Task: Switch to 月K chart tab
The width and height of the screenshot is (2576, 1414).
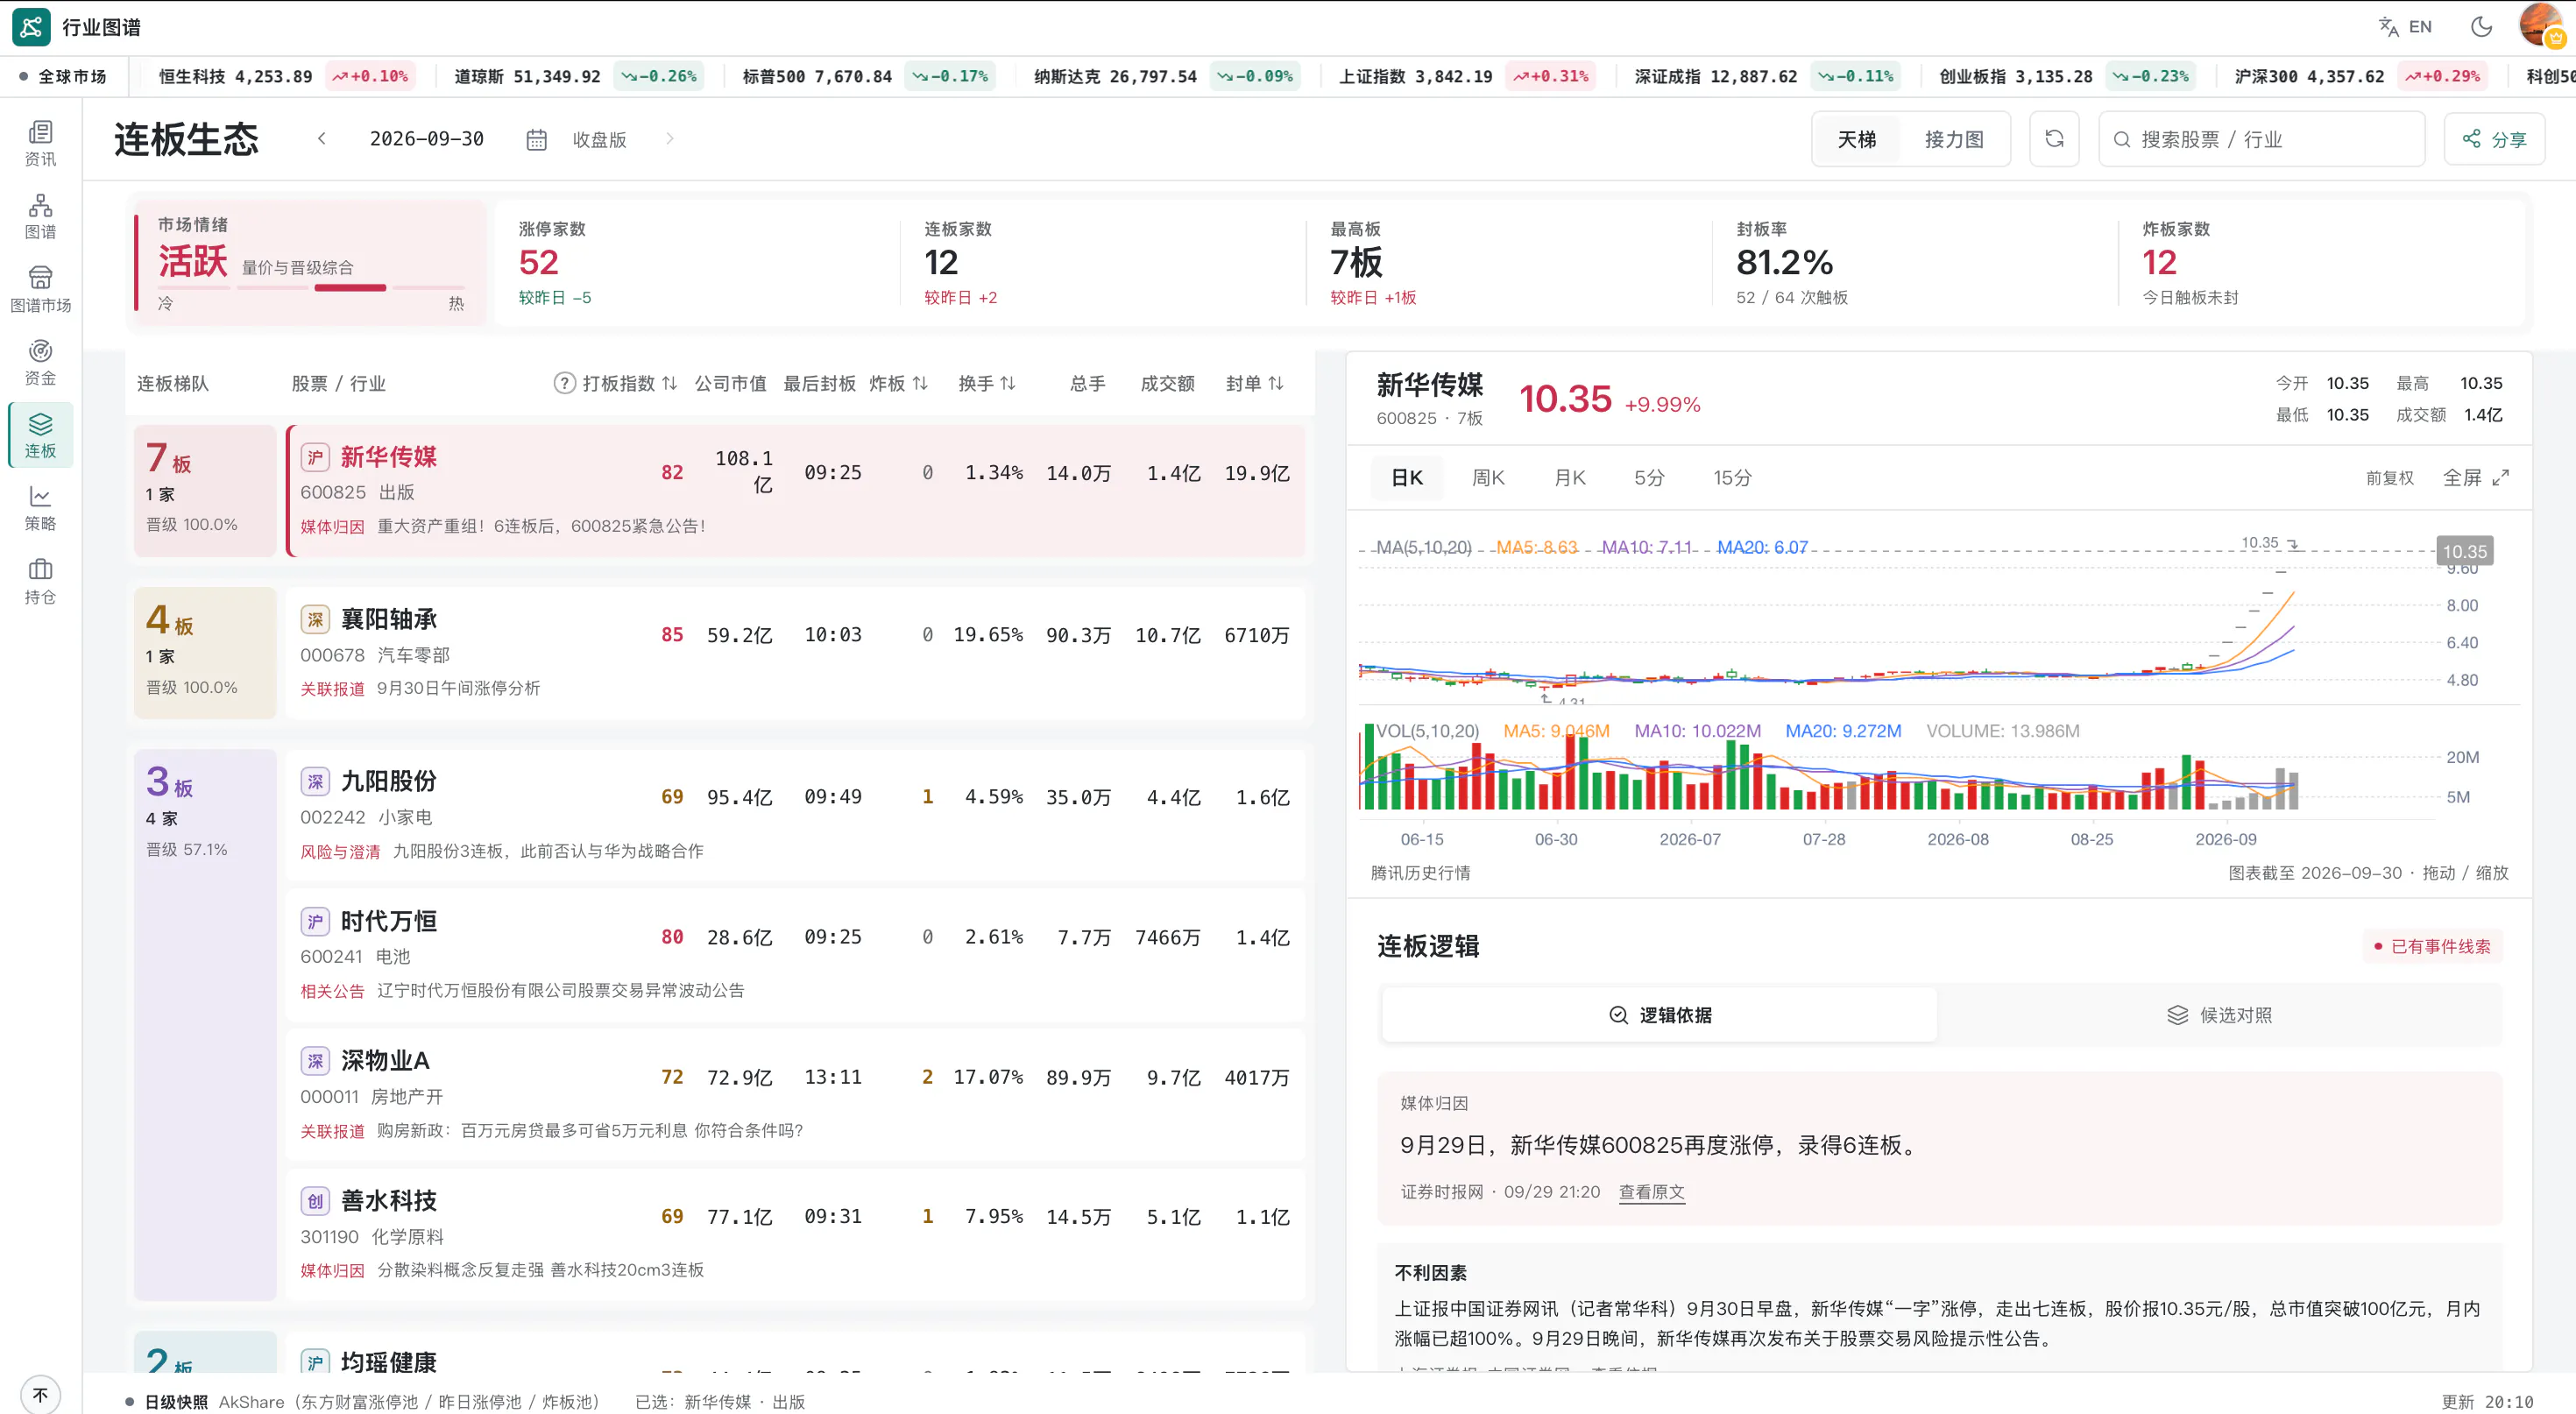Action: 1569,478
